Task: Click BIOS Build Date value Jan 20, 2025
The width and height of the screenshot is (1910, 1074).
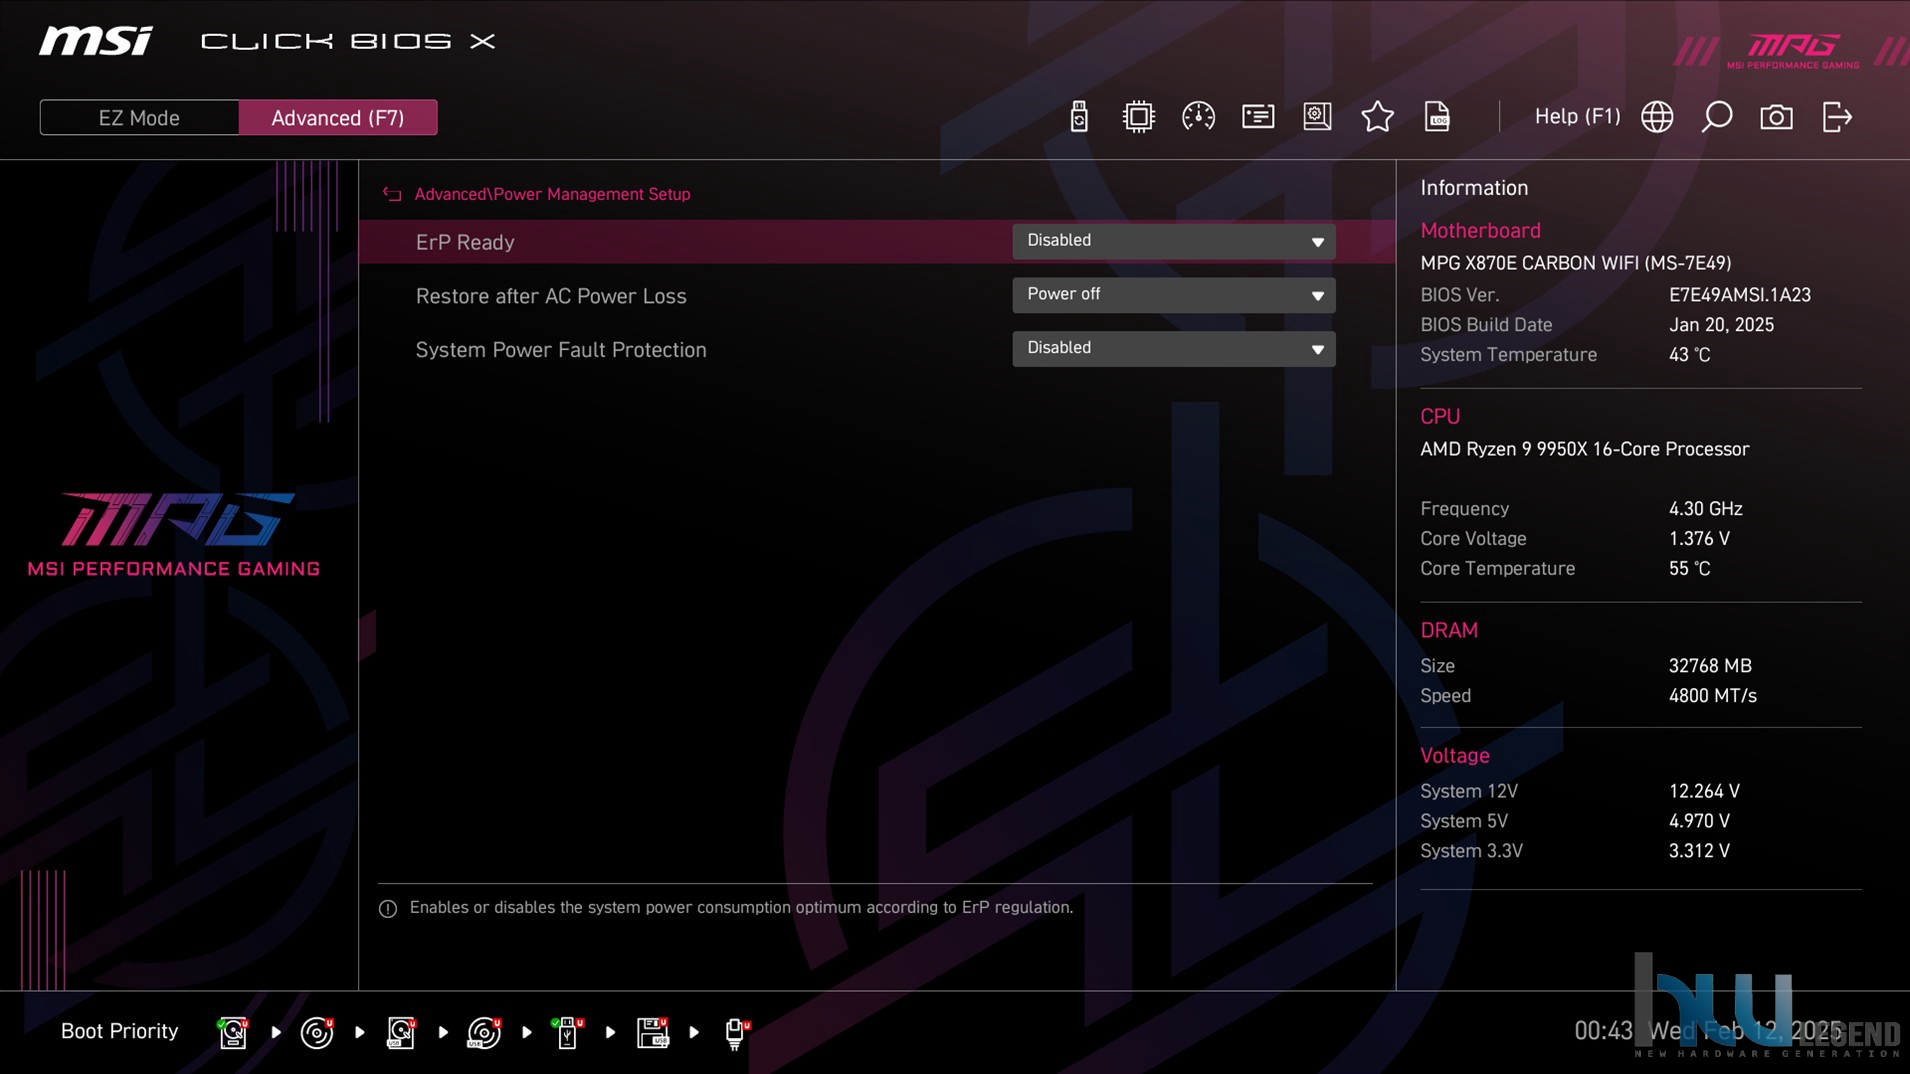Action: click(1721, 325)
